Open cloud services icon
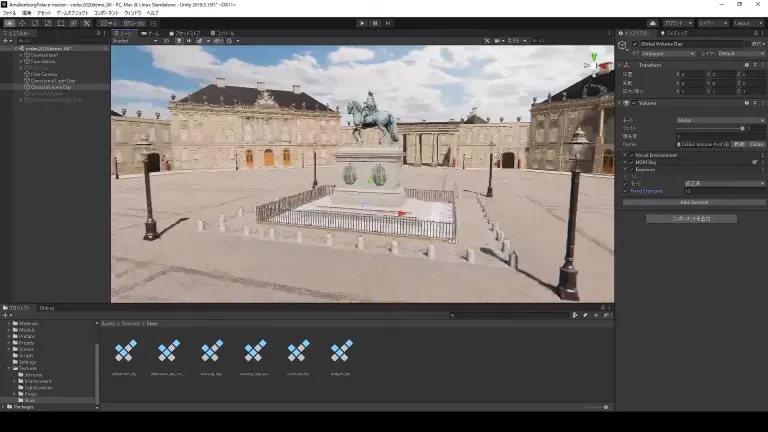The height and width of the screenshot is (432, 768). click(x=652, y=23)
